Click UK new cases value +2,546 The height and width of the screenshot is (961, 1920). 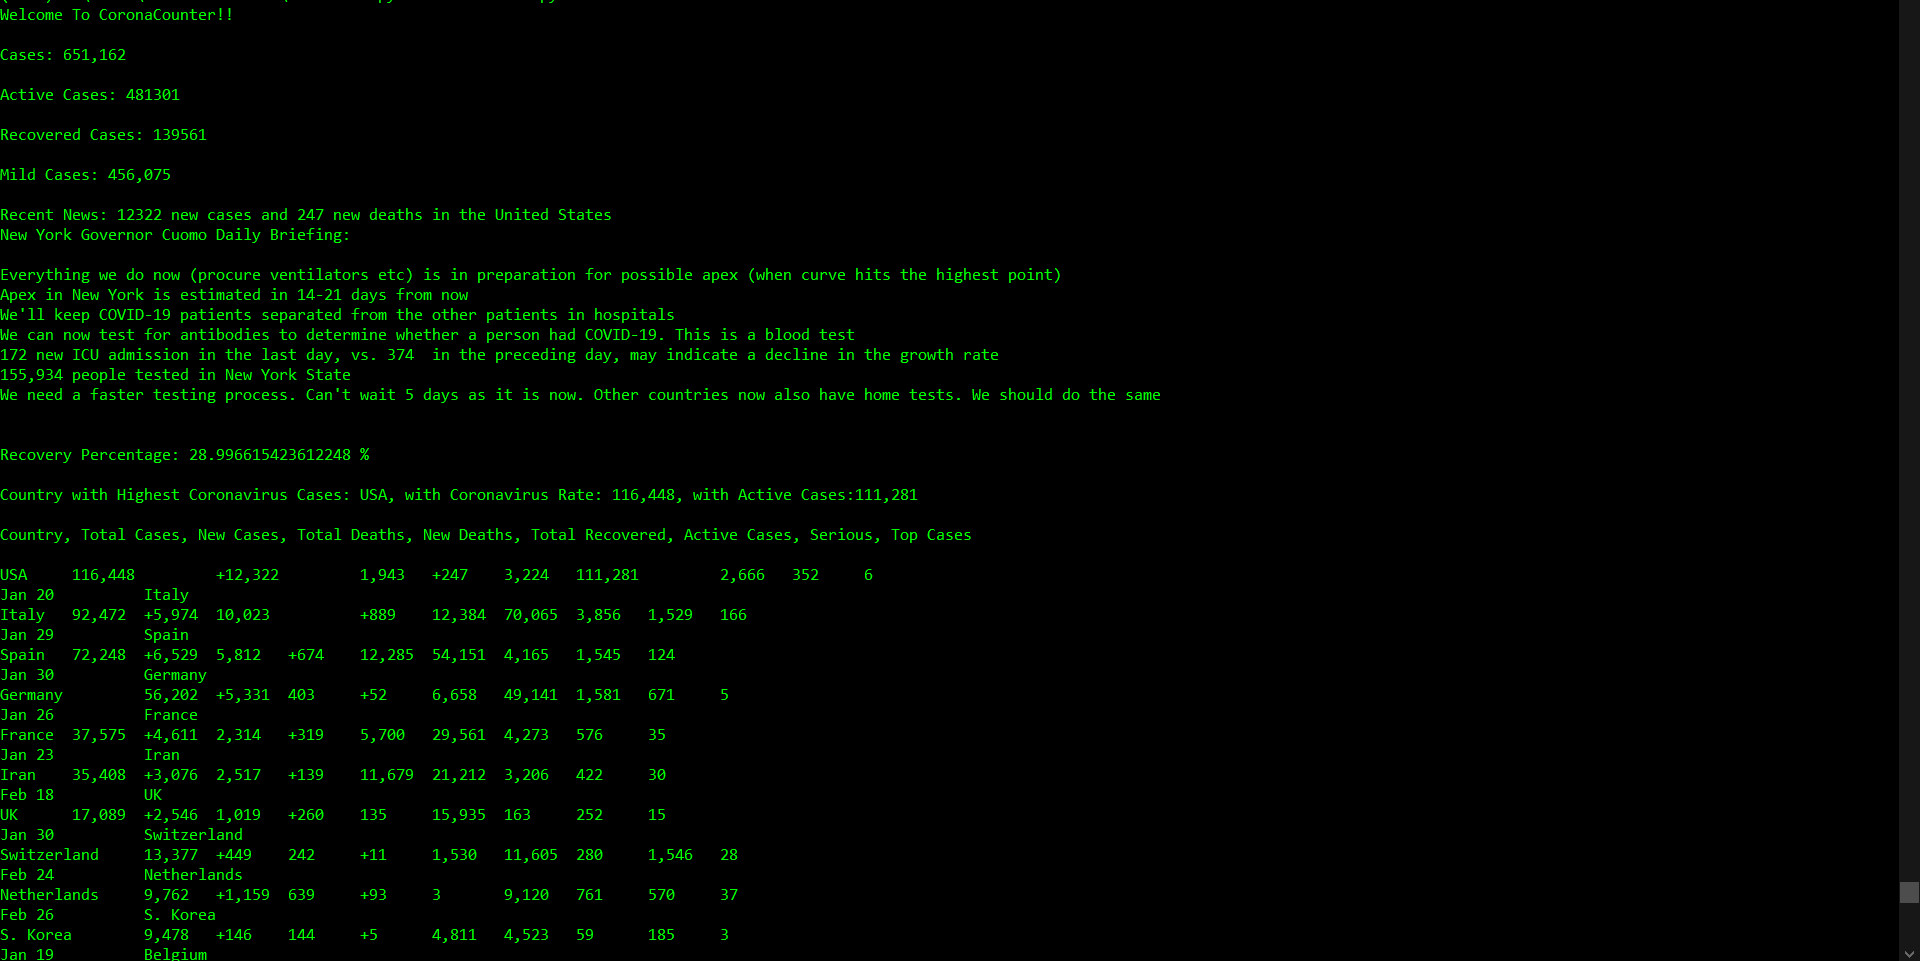[171, 815]
